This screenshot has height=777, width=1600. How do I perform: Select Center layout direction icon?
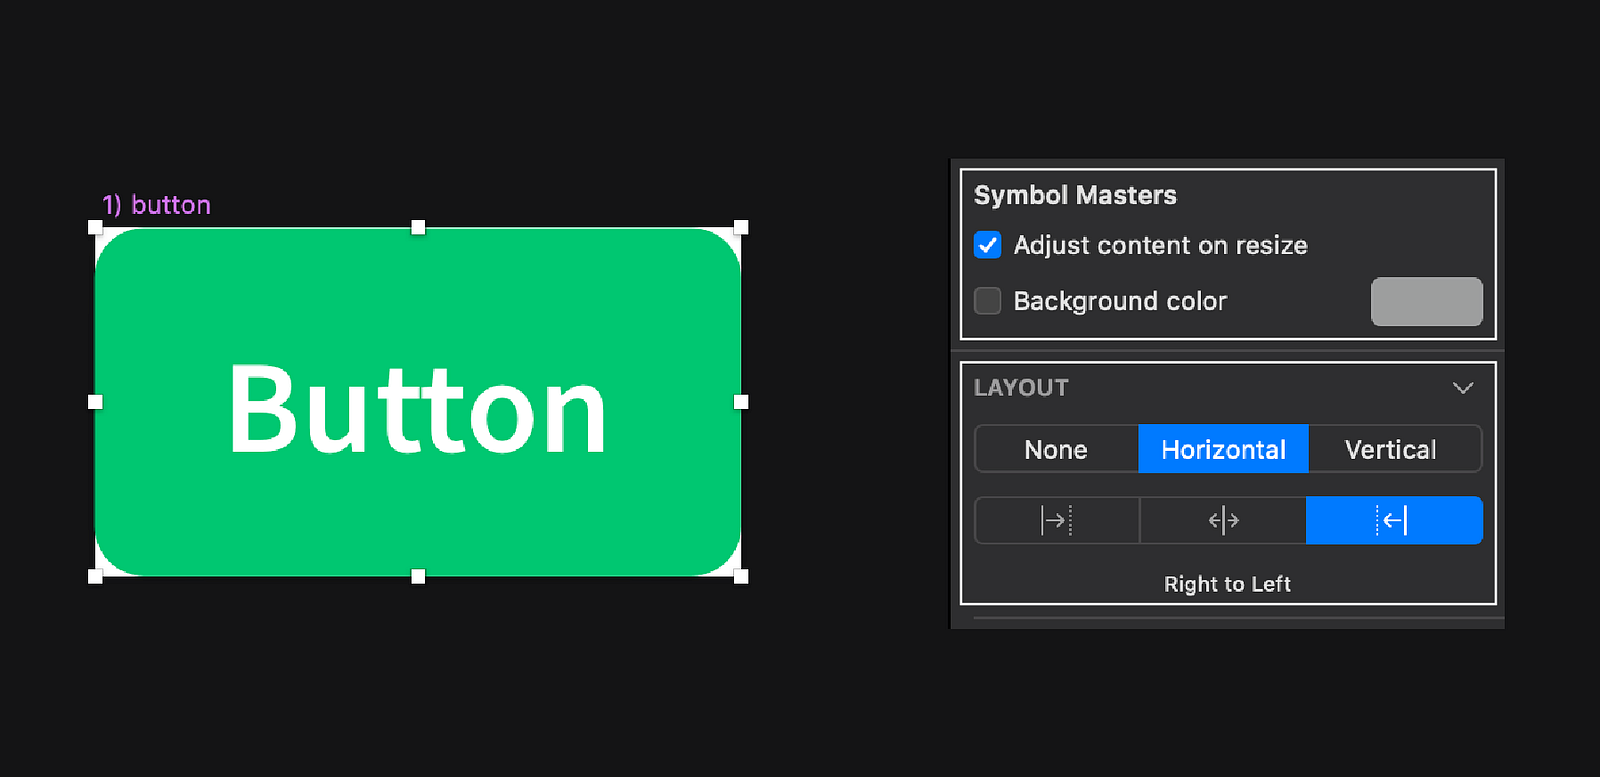[x=1223, y=520]
